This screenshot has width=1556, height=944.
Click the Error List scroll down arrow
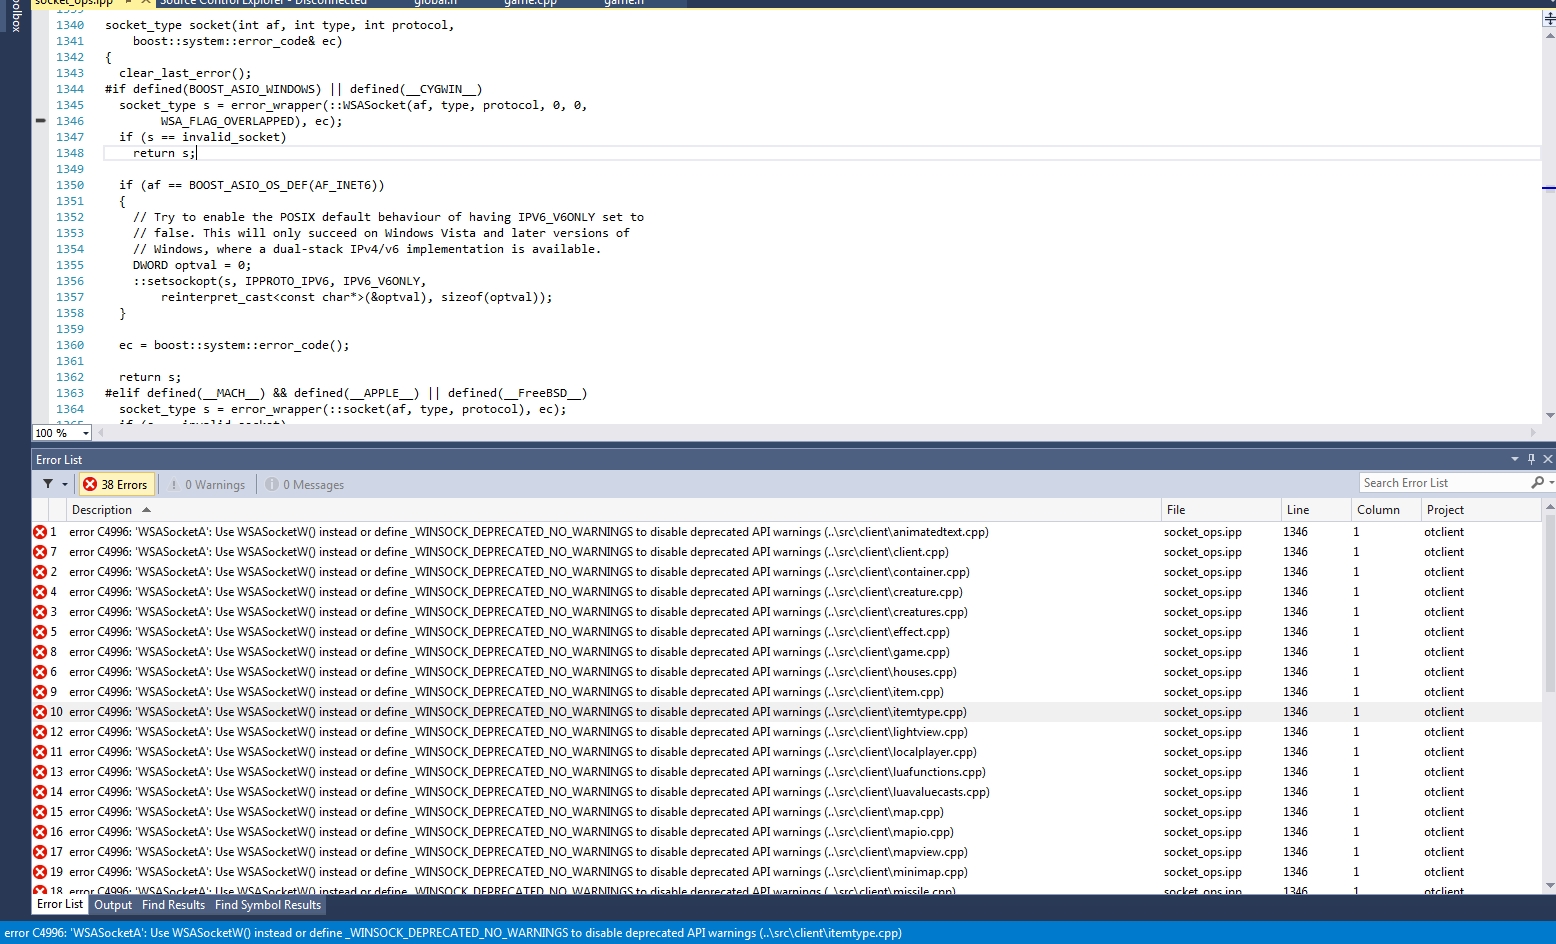tap(1549, 885)
